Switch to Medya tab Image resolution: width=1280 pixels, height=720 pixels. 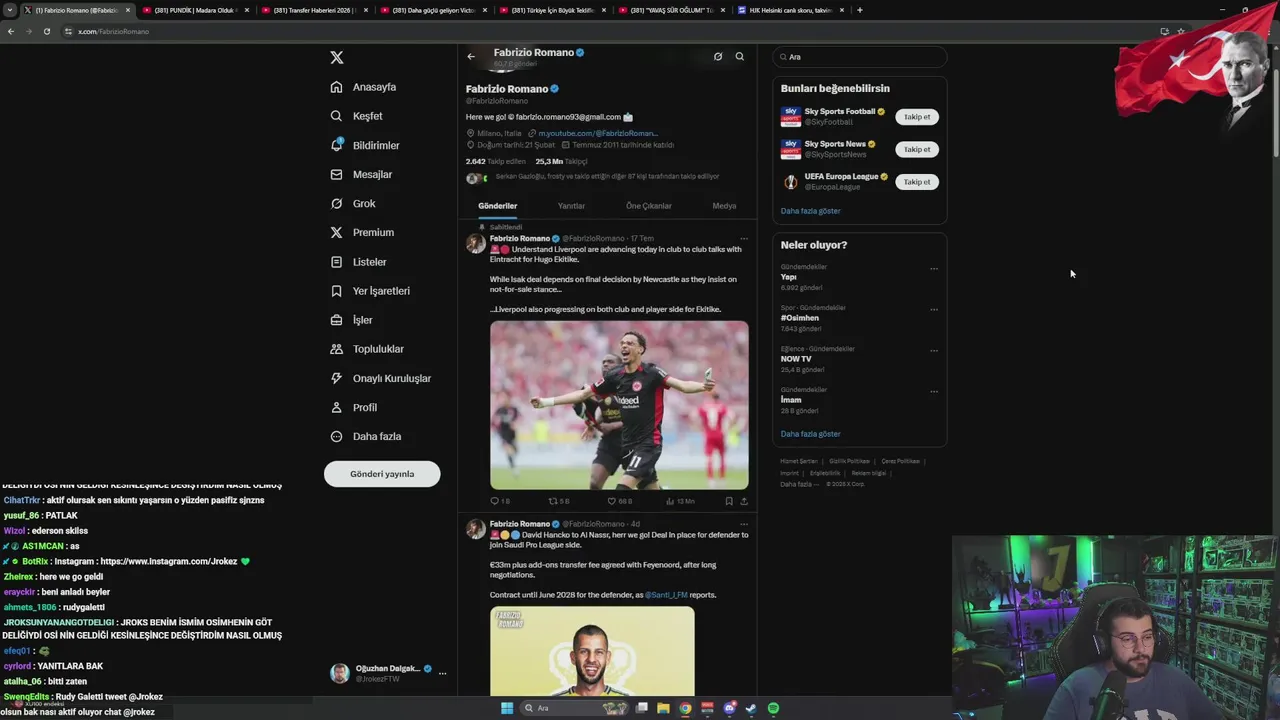724,206
